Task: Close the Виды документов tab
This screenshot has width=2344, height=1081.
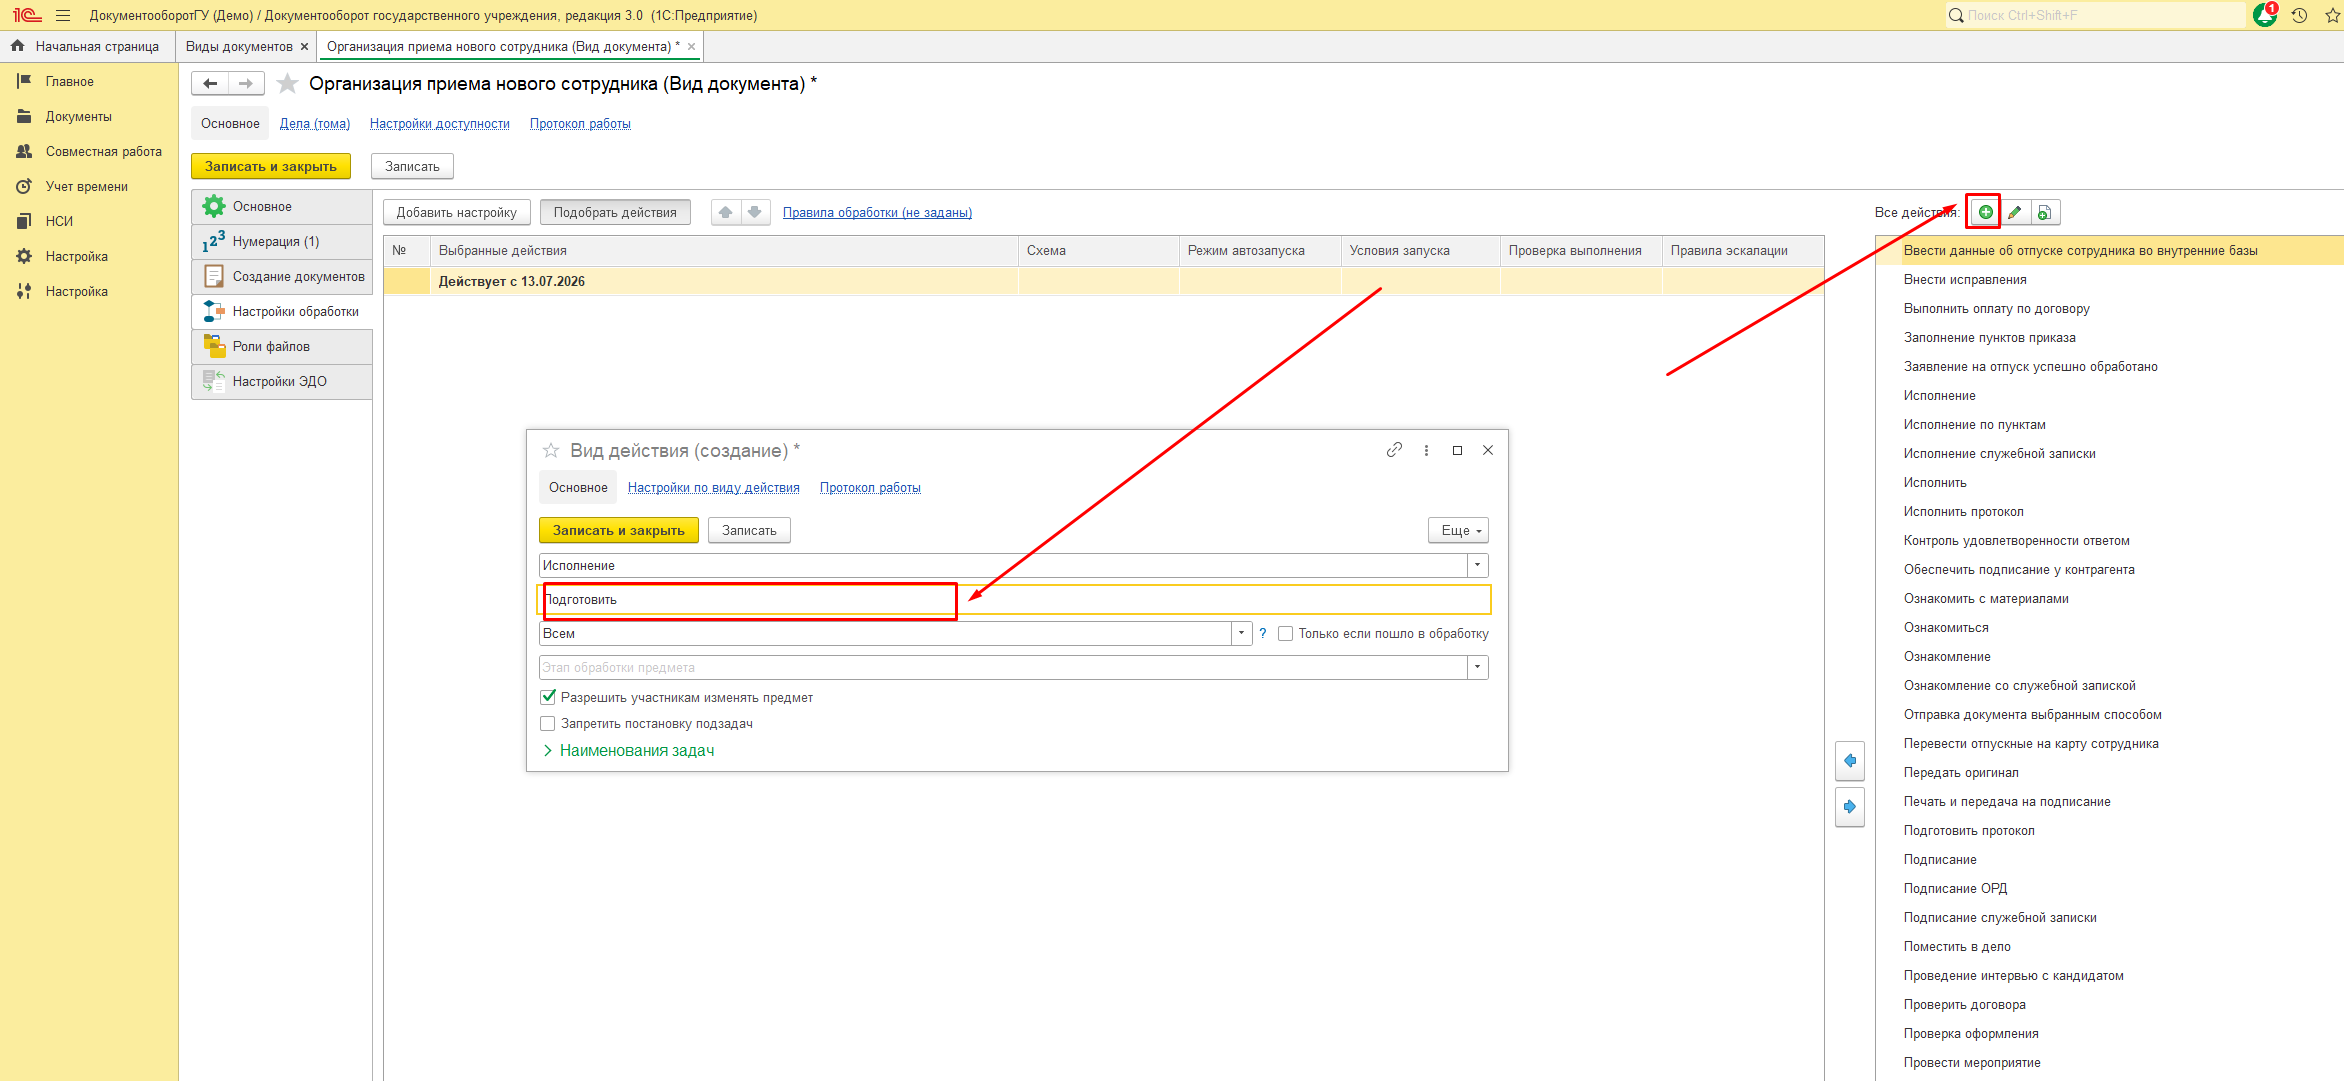Action: [305, 46]
